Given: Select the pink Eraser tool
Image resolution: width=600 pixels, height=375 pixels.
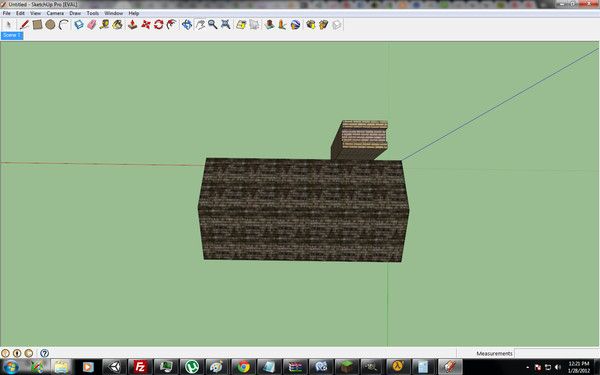Looking at the screenshot, I should tap(92, 25).
